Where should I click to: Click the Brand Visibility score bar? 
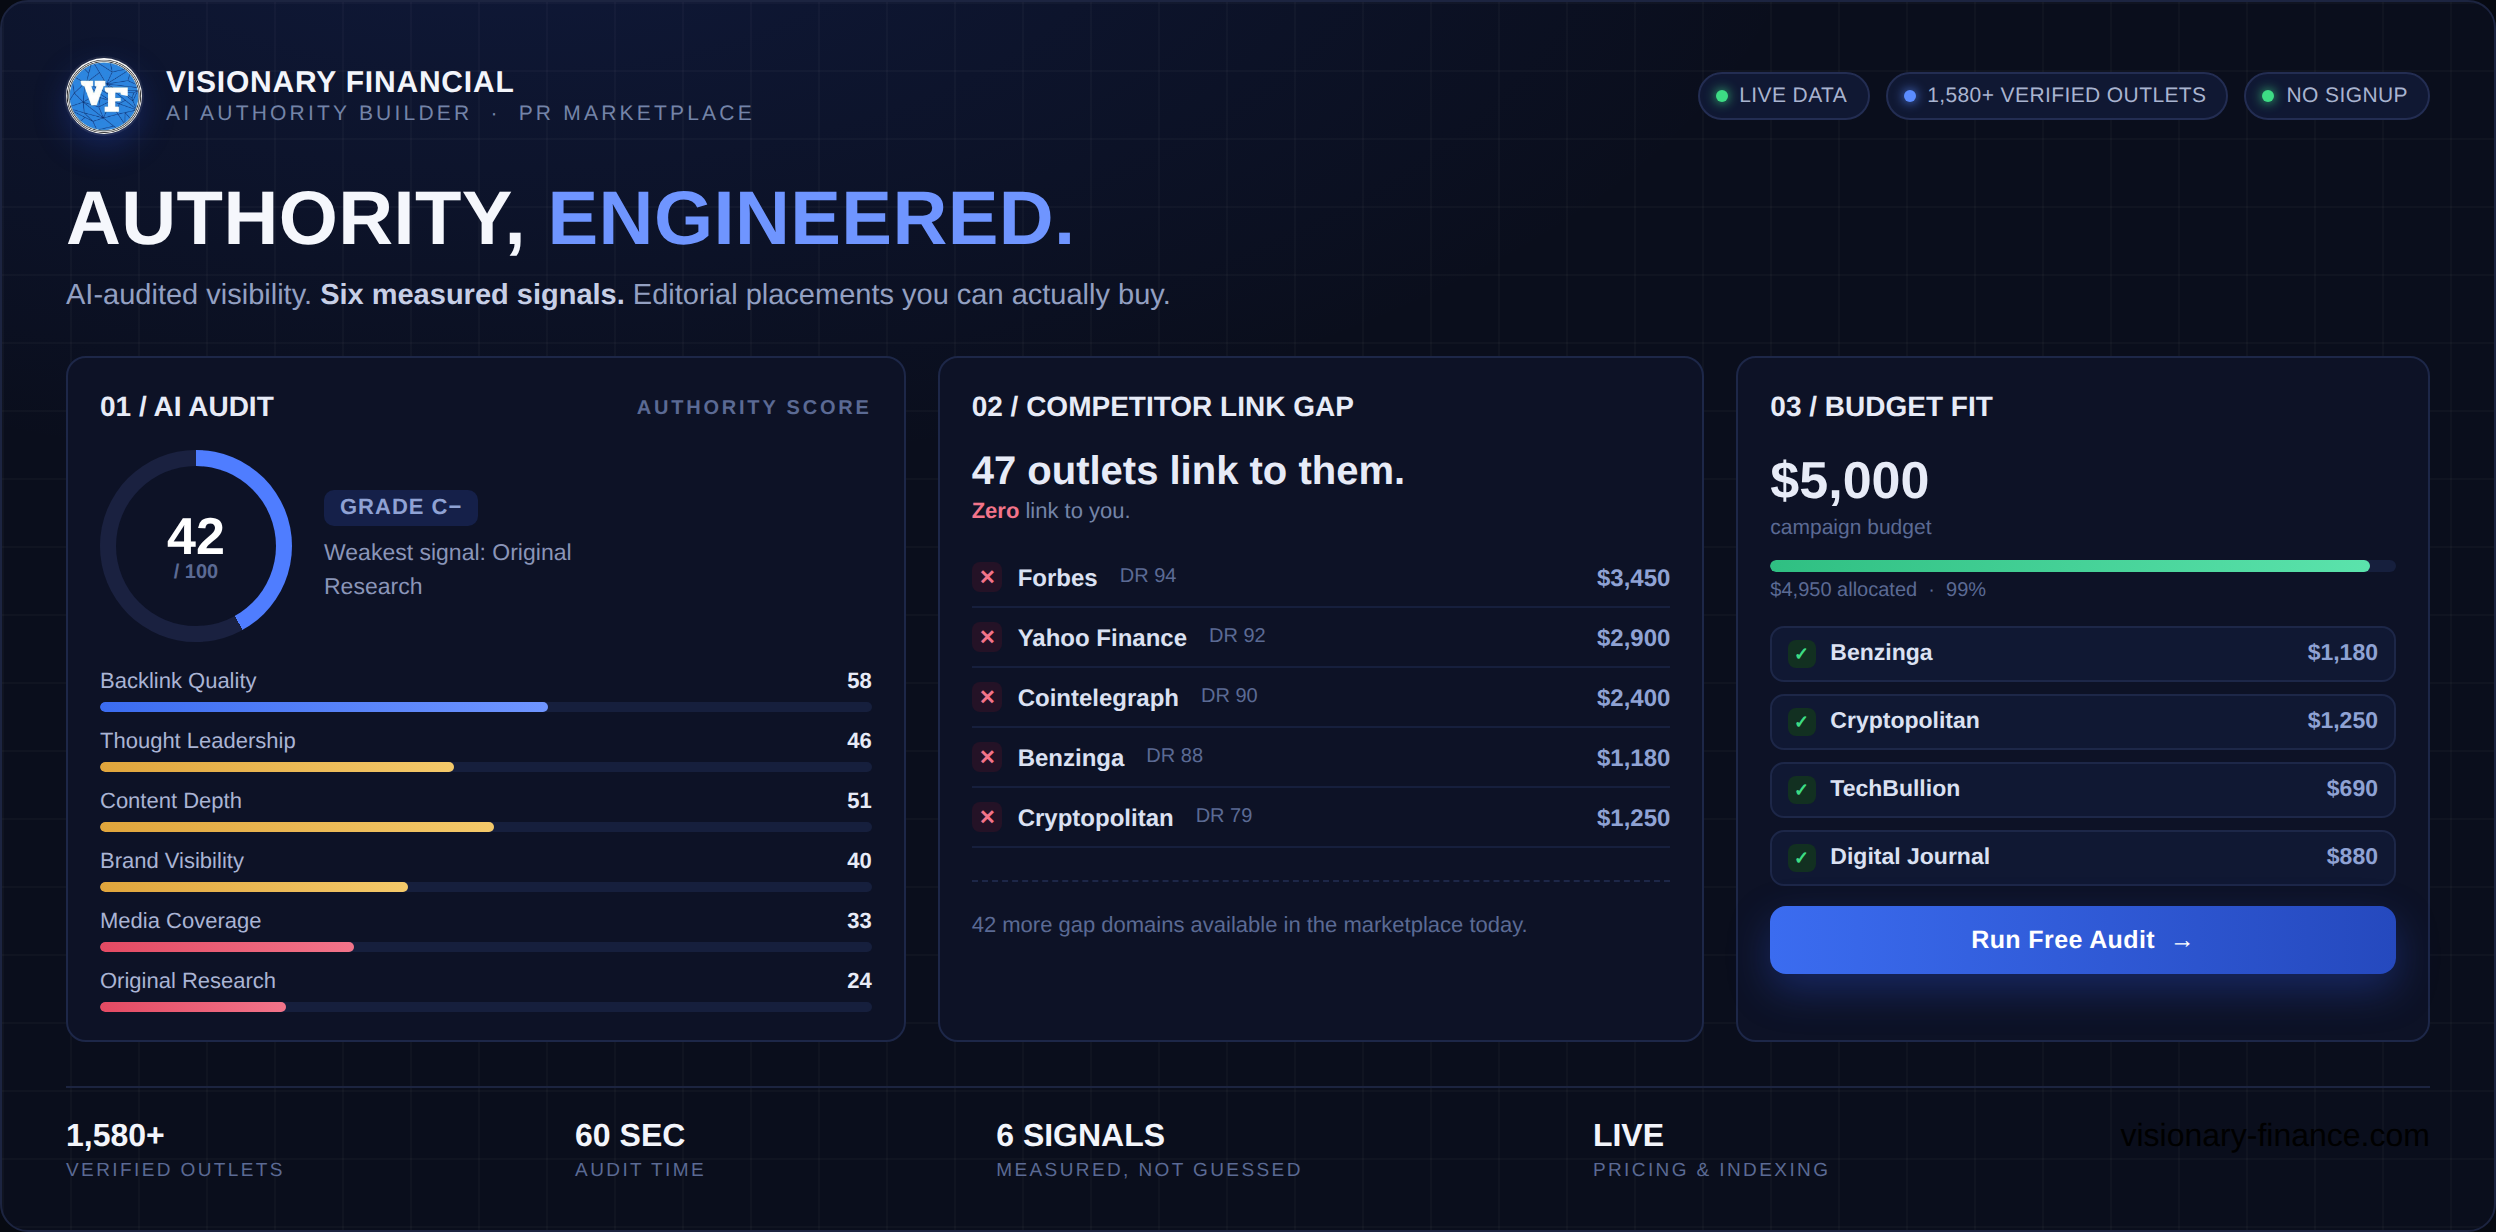click(486, 887)
